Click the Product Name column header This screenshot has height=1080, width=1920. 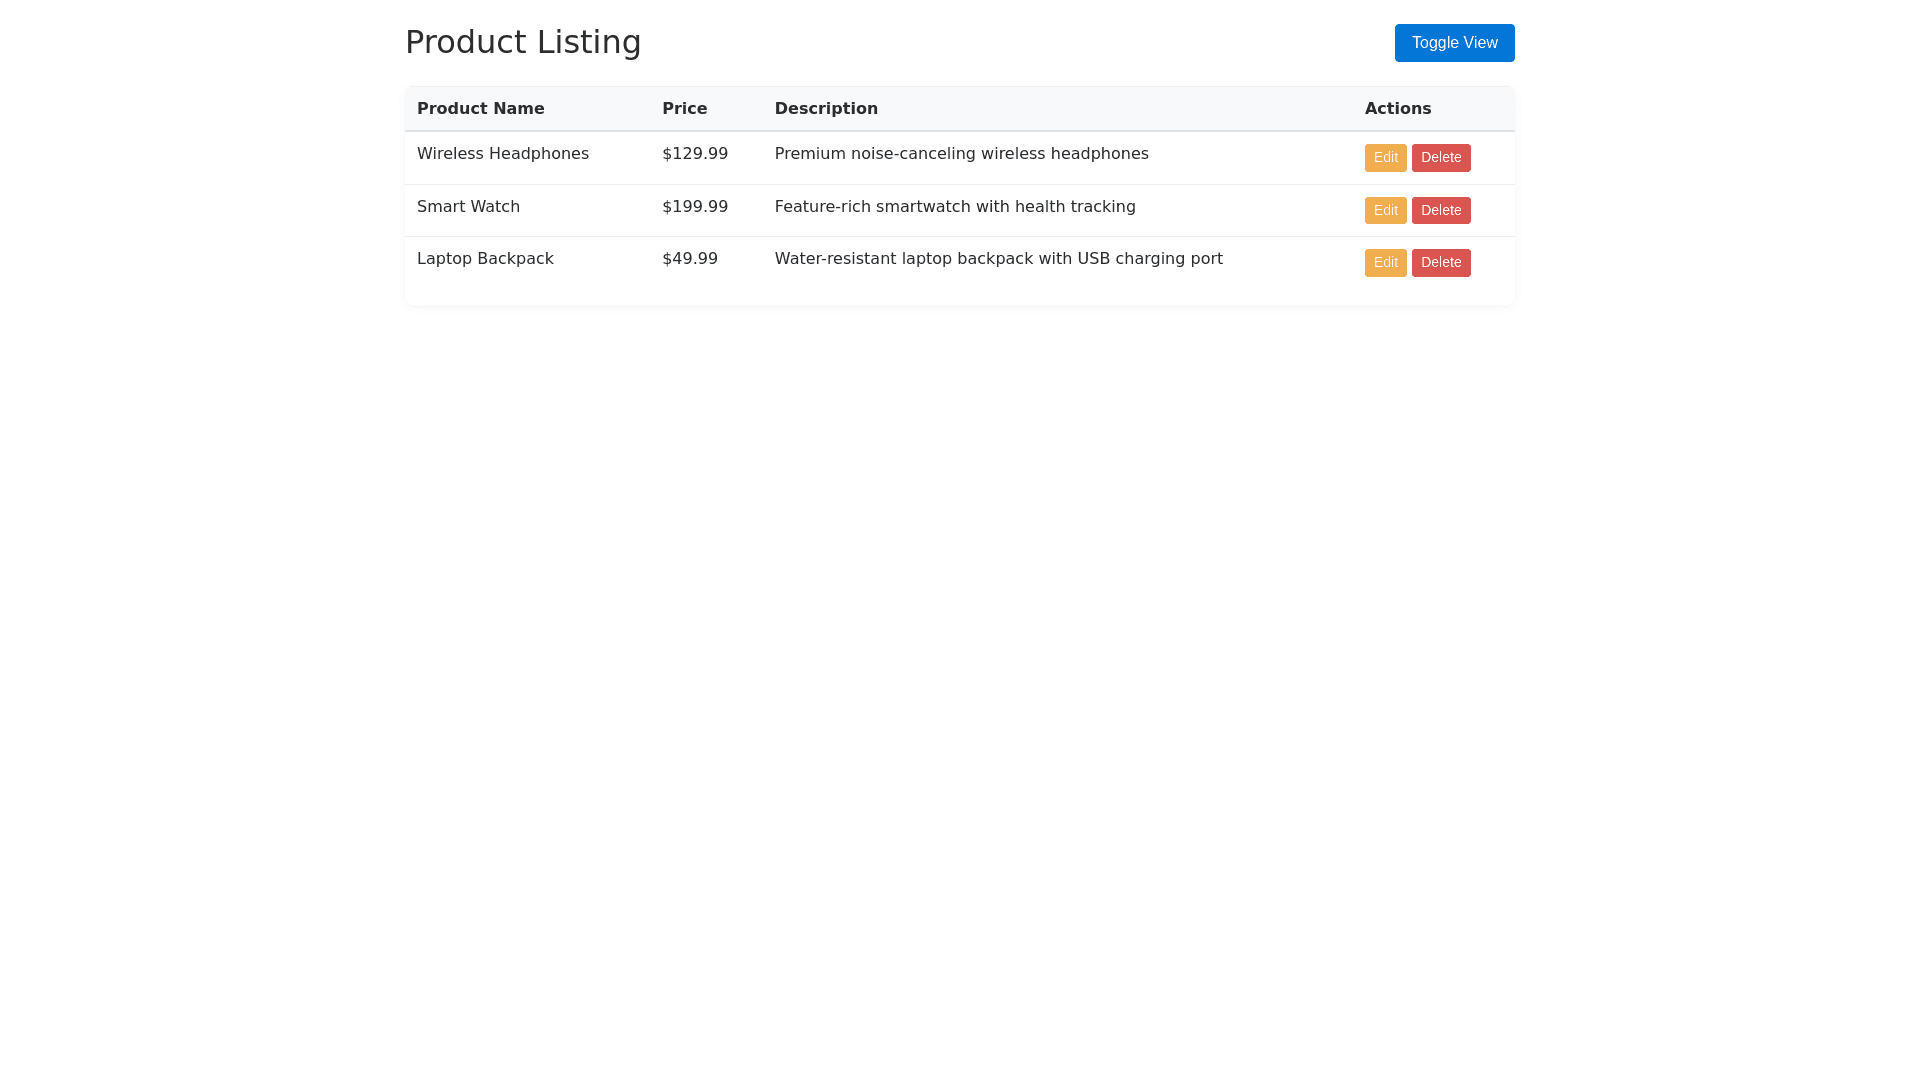(480, 109)
